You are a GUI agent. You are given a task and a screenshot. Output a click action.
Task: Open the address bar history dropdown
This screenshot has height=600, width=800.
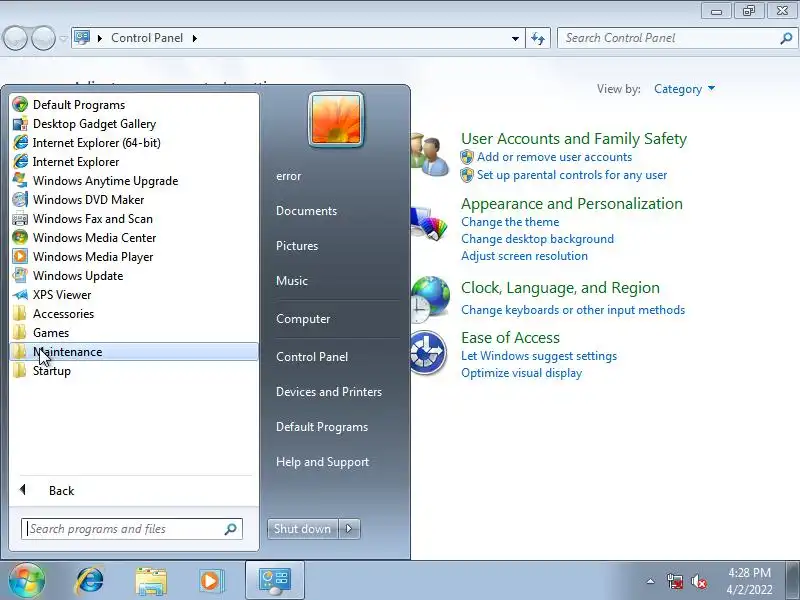pyautogui.click(x=515, y=38)
